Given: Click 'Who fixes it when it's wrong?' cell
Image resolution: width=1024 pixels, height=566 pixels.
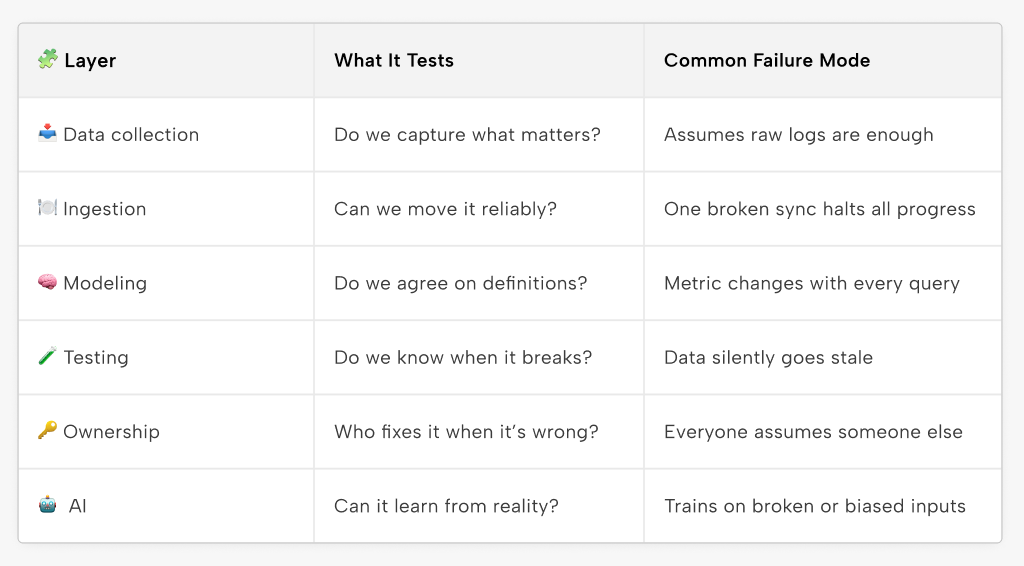Looking at the screenshot, I should pos(466,432).
